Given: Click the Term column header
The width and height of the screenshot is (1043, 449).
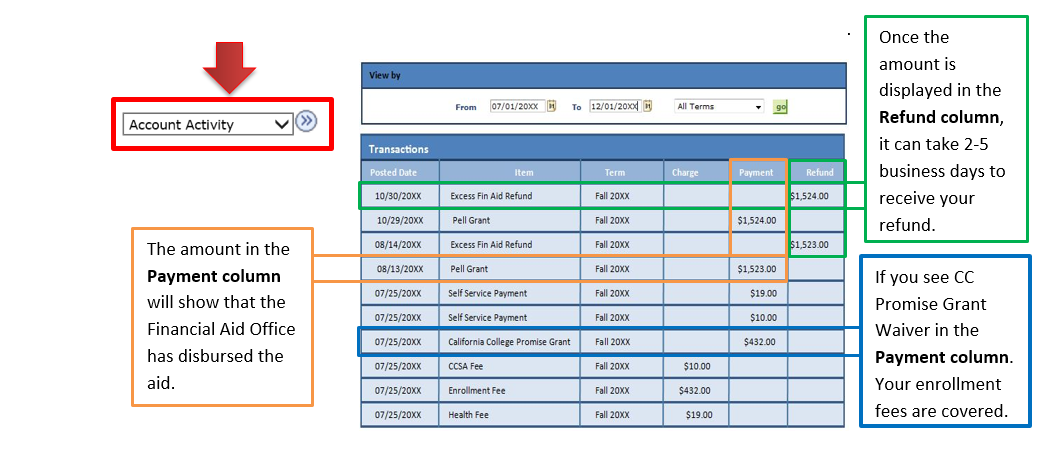Looking at the screenshot, I should (620, 172).
